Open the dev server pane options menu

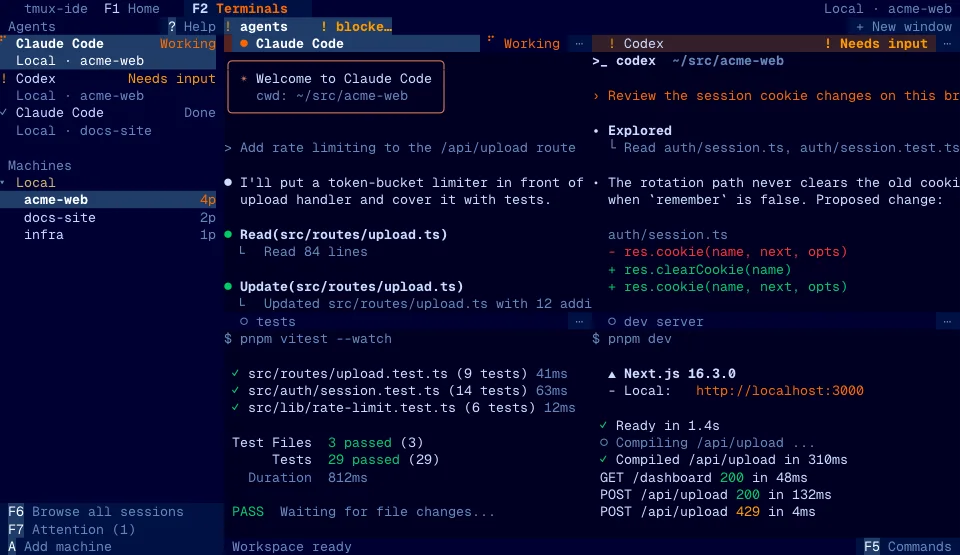[x=947, y=322]
